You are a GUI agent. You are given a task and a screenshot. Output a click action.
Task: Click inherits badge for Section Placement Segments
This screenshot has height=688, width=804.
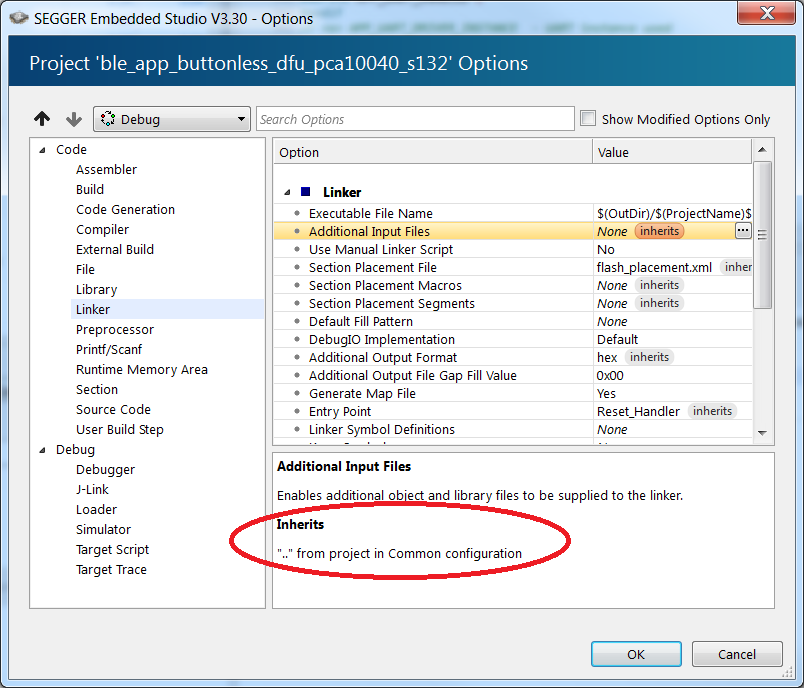(x=659, y=303)
